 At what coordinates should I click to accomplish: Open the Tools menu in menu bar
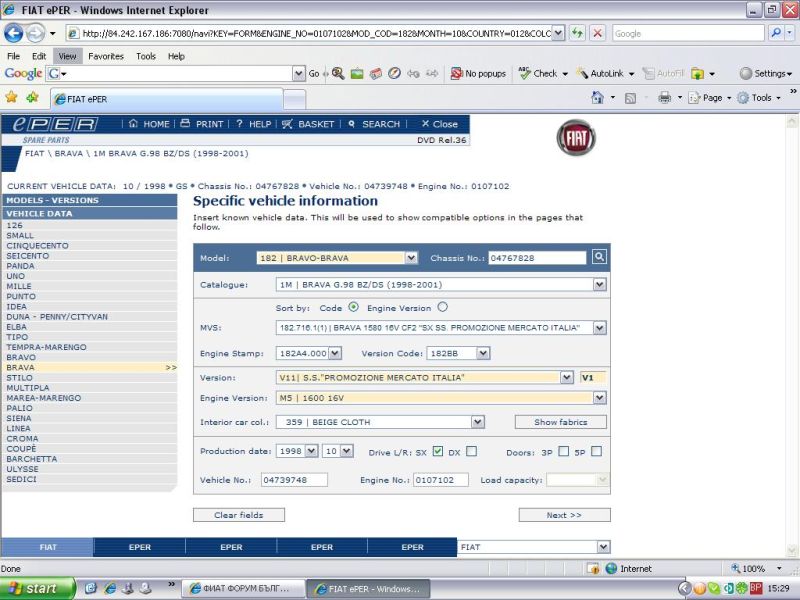pos(146,56)
